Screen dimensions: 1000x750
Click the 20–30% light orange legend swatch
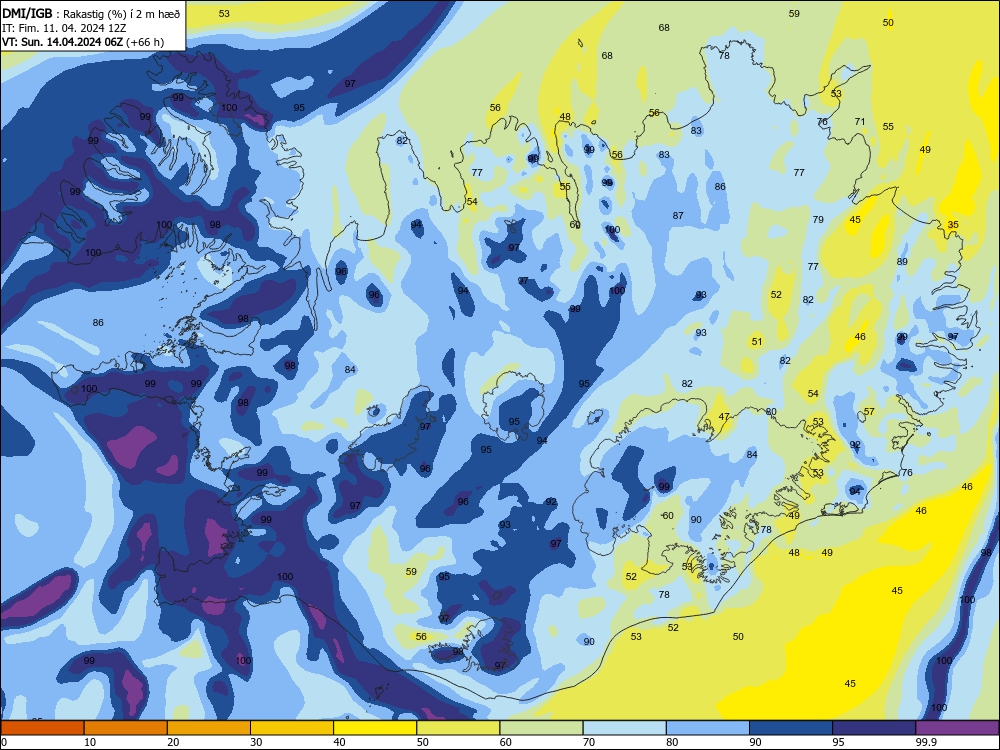[x=209, y=728]
